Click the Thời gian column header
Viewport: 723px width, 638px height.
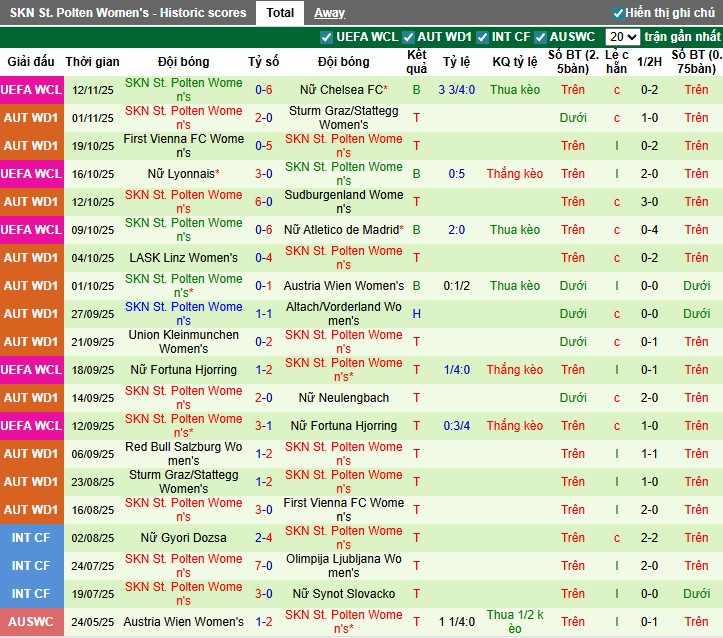92,62
